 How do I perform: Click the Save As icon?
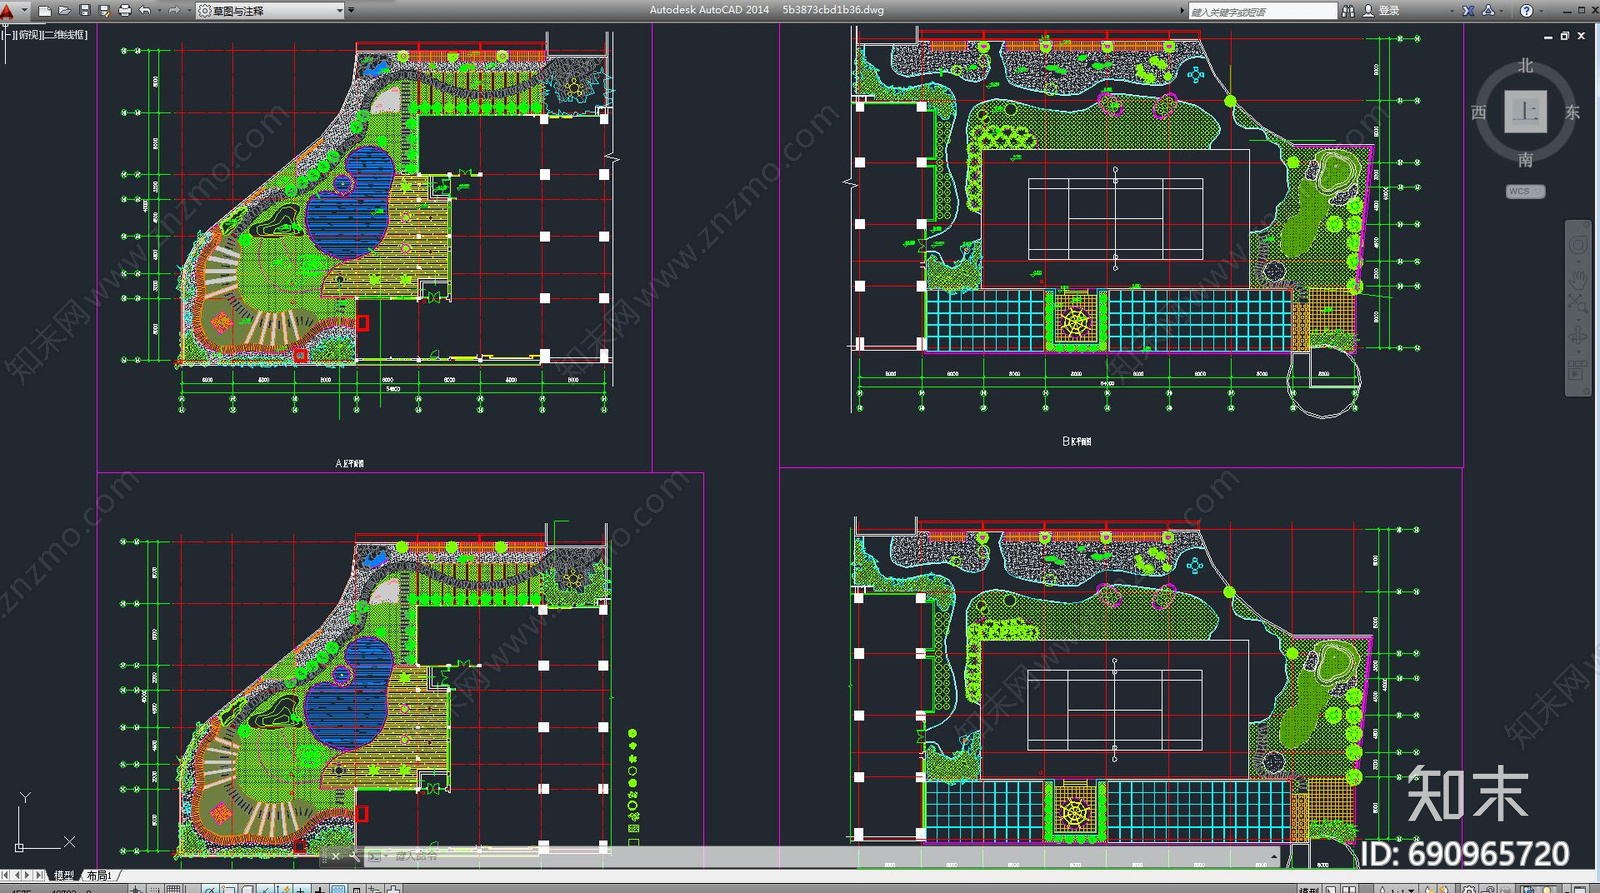coord(104,10)
